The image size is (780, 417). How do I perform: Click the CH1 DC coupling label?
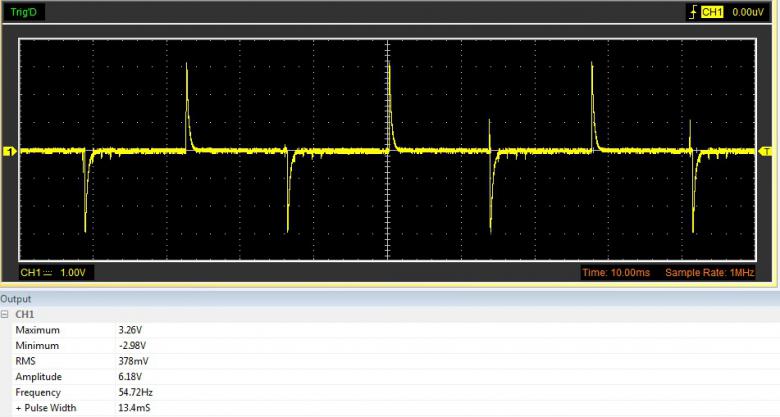tap(36, 273)
